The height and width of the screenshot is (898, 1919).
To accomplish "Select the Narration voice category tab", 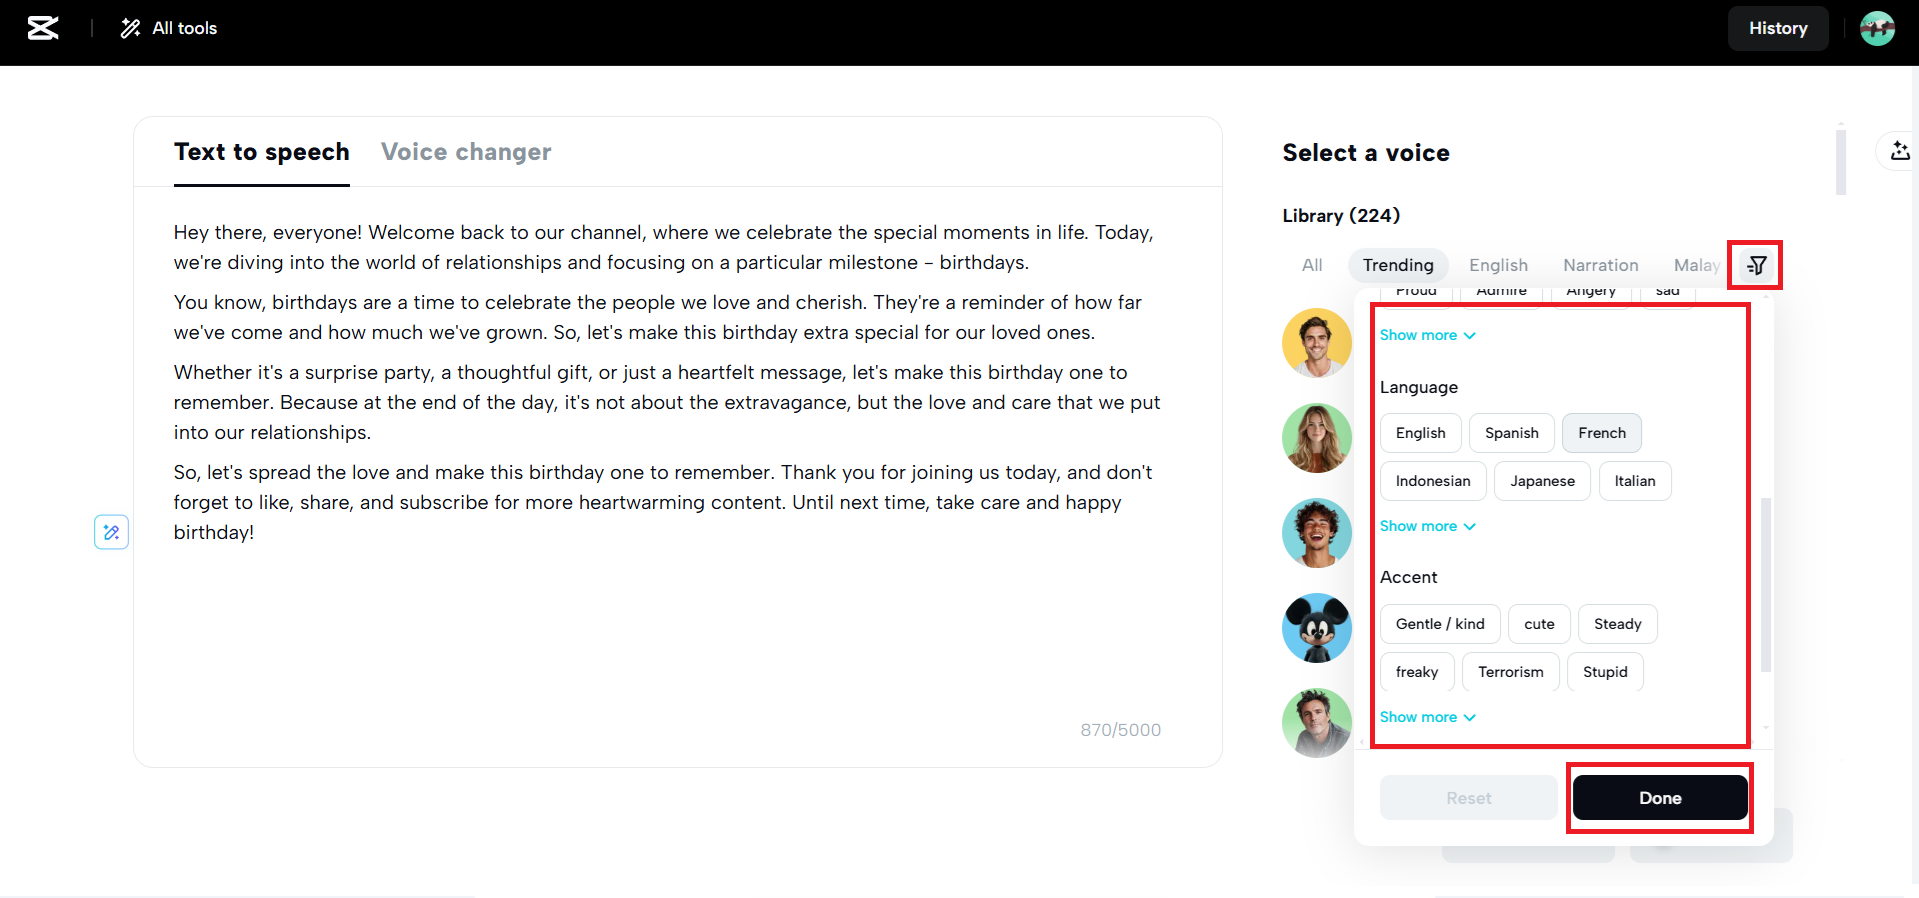I will pyautogui.click(x=1600, y=265).
